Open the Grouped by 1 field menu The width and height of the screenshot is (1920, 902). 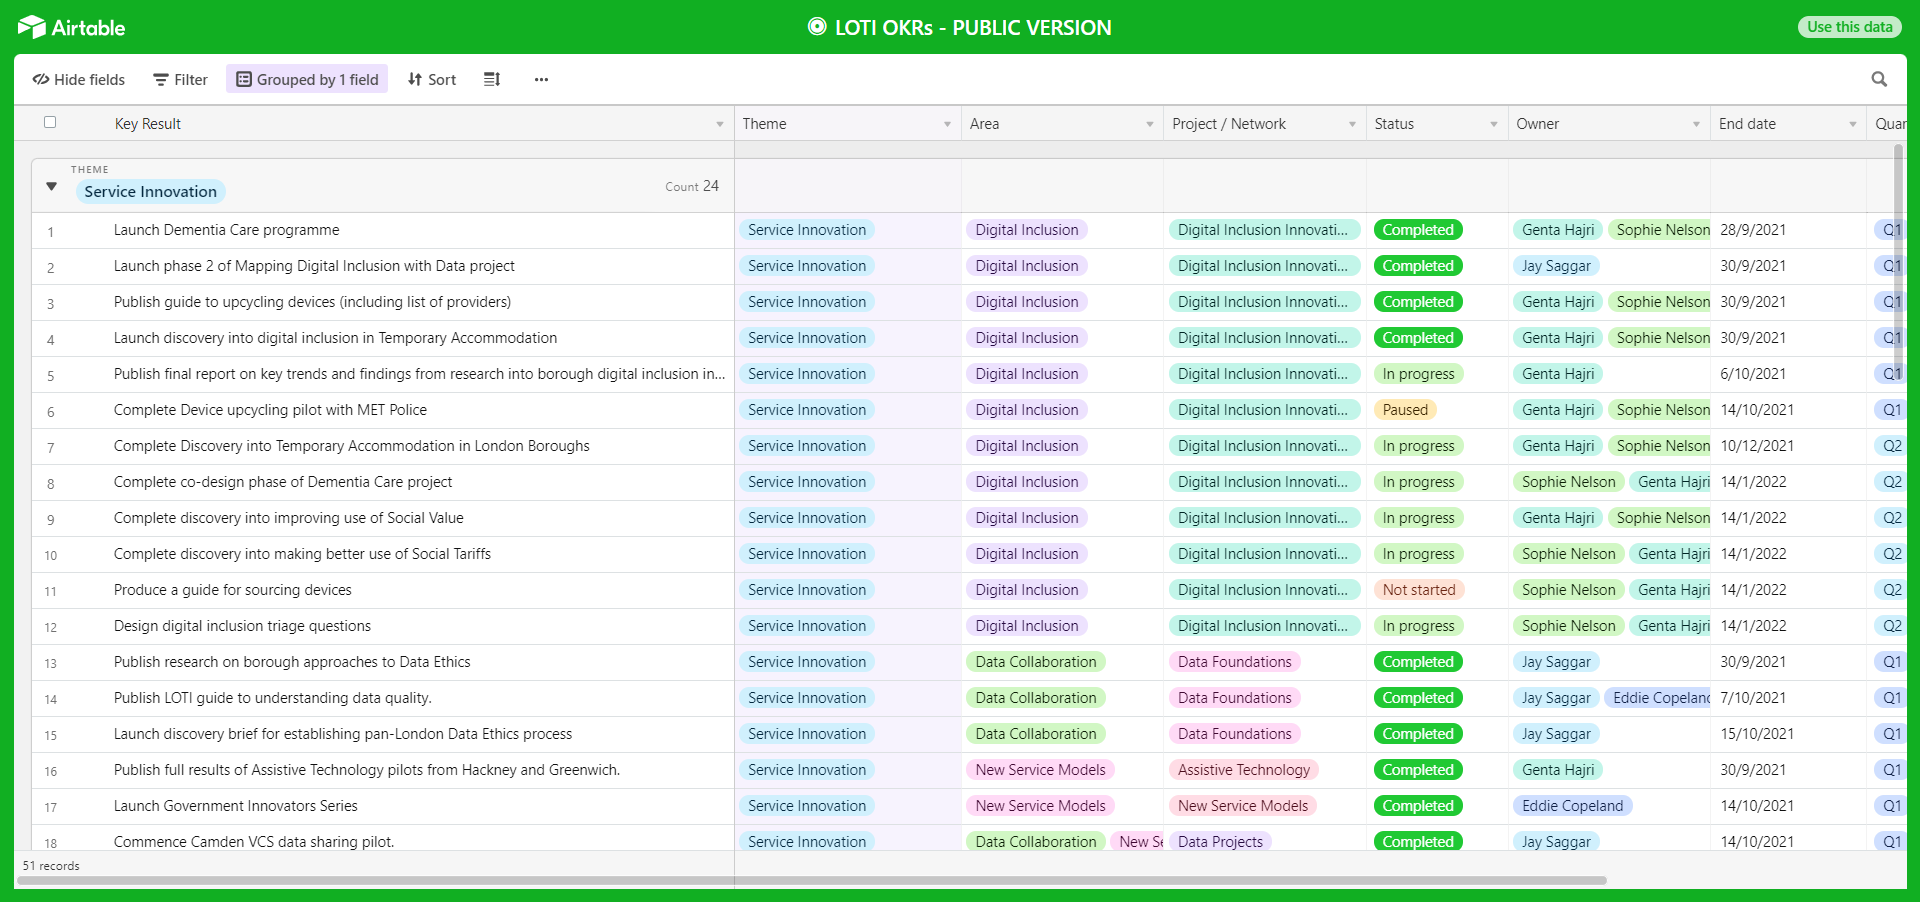308,79
